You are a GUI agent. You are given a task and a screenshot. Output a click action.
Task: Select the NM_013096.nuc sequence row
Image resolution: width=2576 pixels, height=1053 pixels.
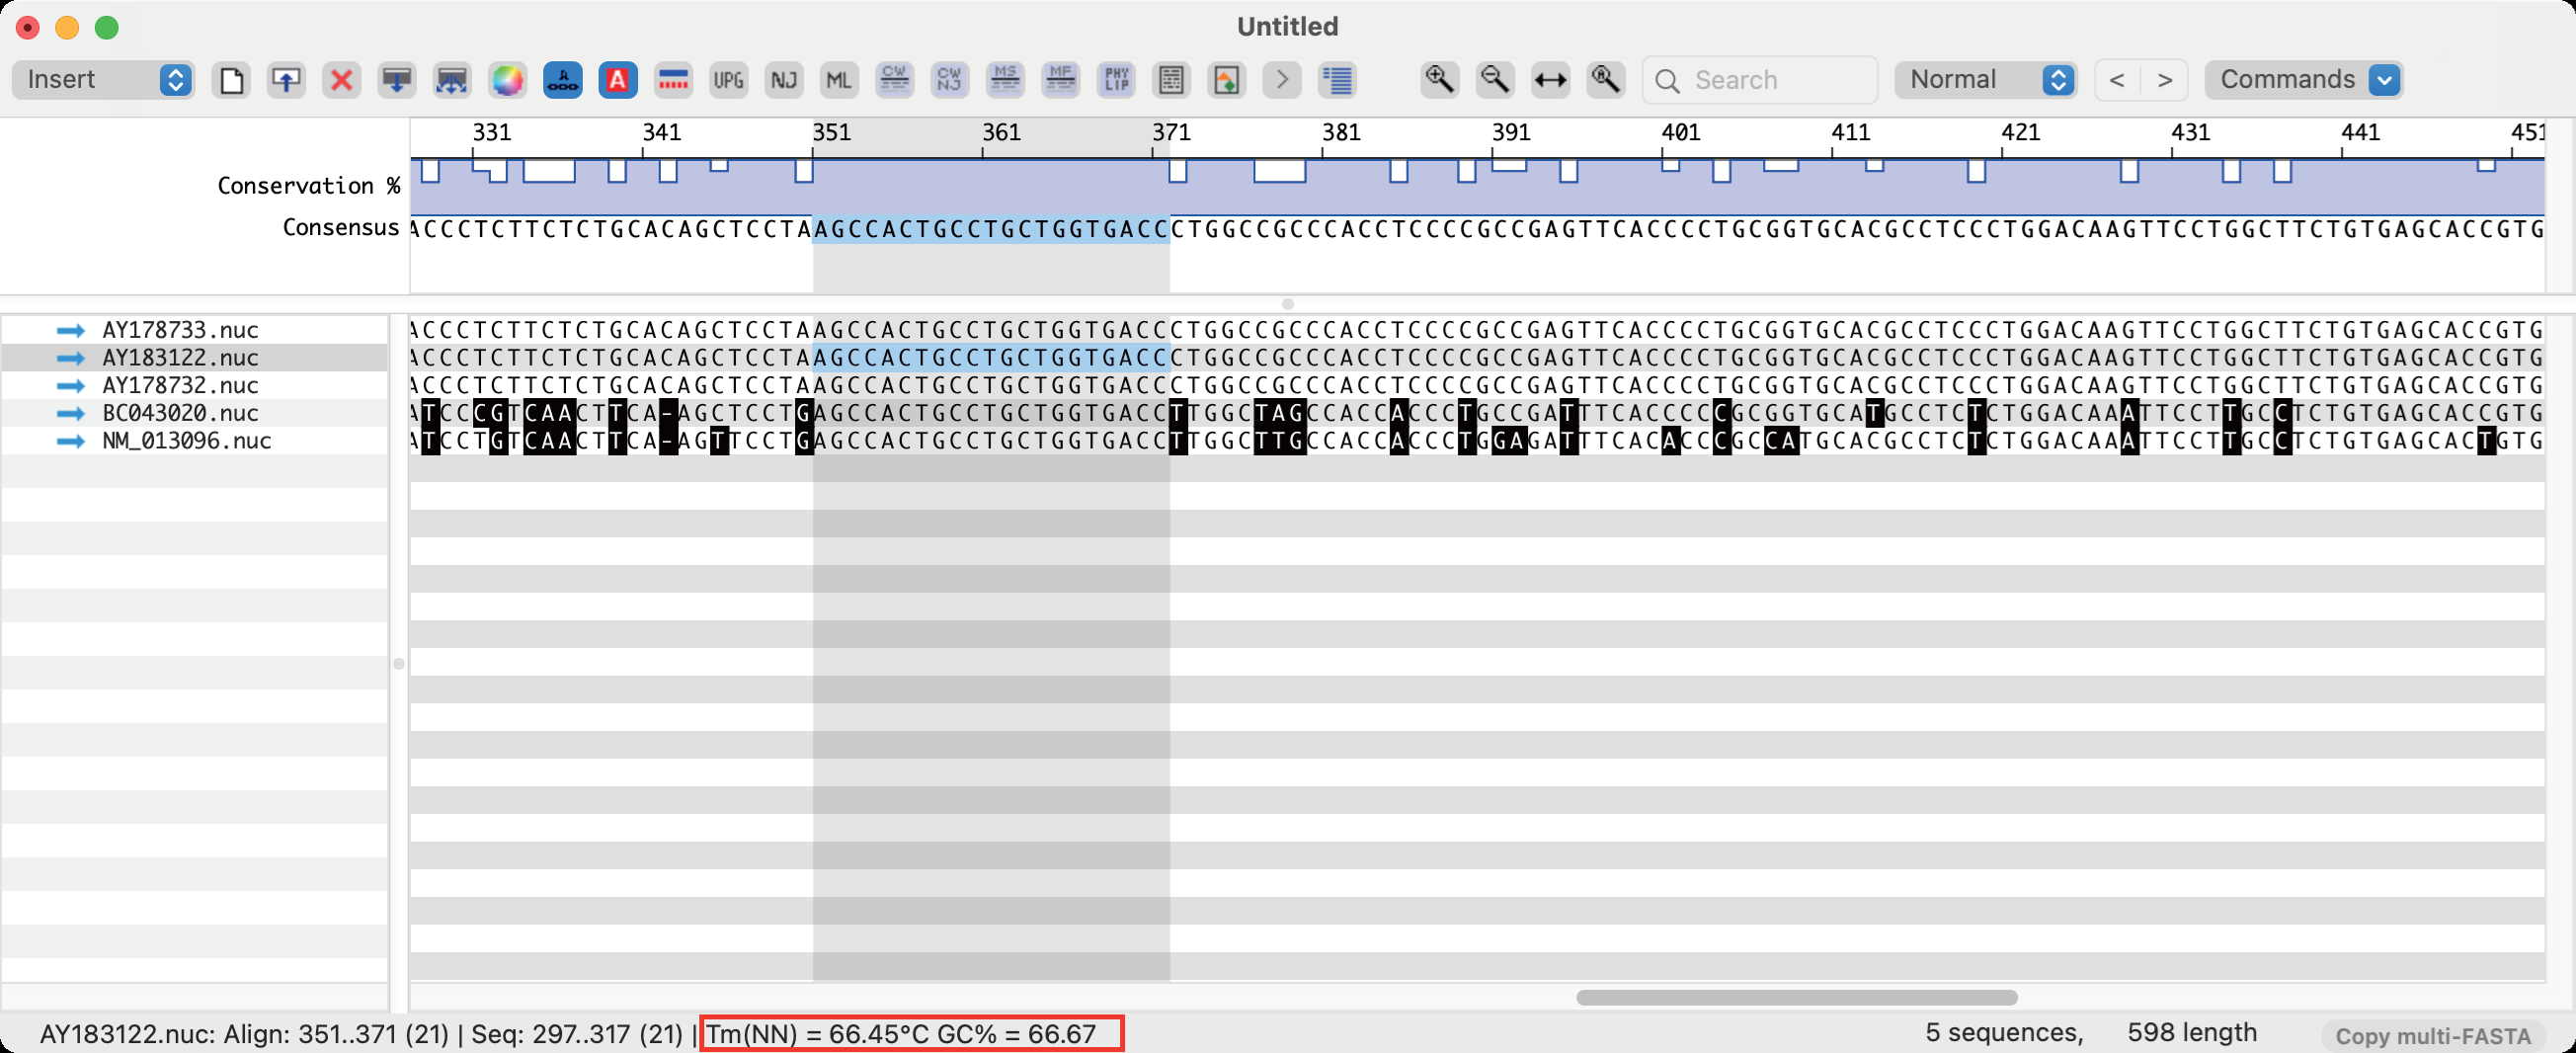pos(194,441)
